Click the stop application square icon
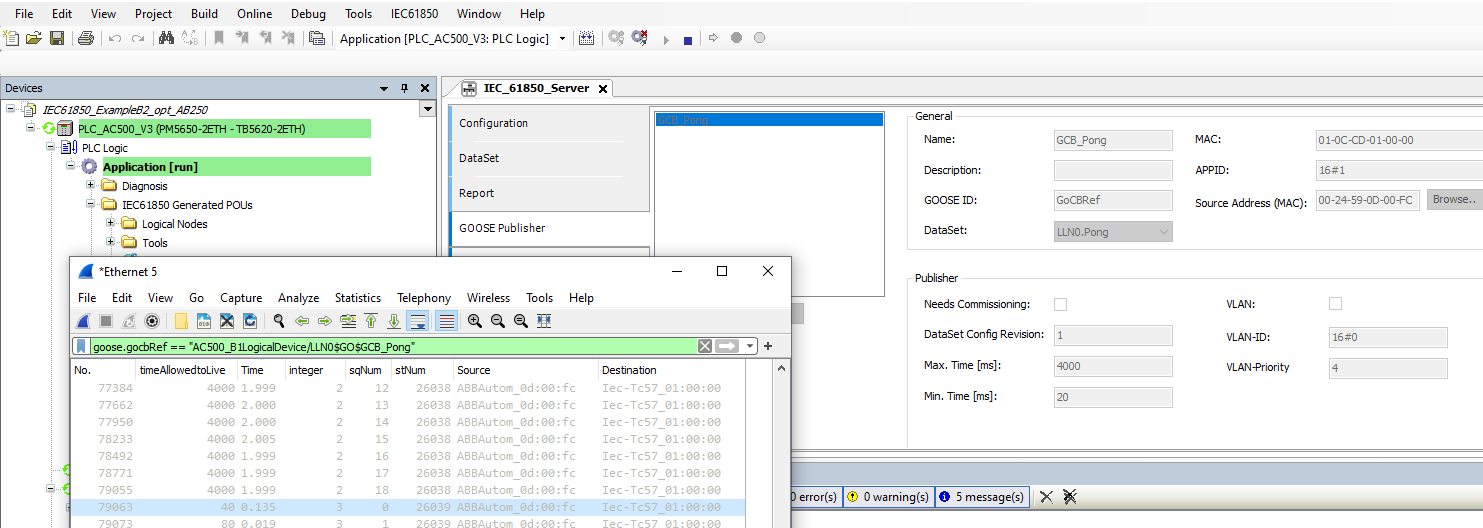The height and width of the screenshot is (528, 1483). 688,40
